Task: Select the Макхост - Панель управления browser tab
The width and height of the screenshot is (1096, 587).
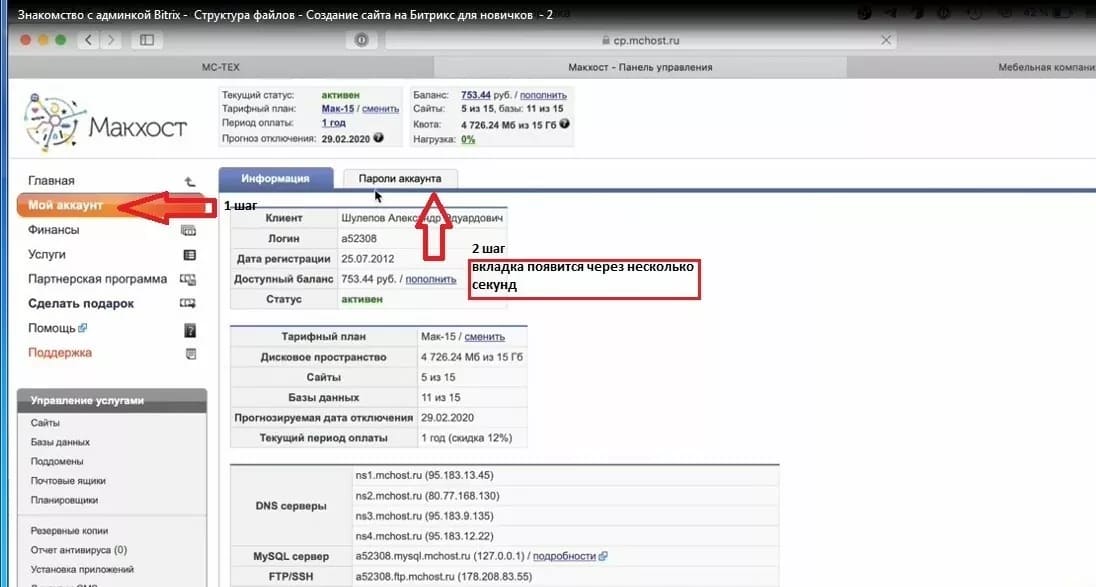Action: pos(640,67)
